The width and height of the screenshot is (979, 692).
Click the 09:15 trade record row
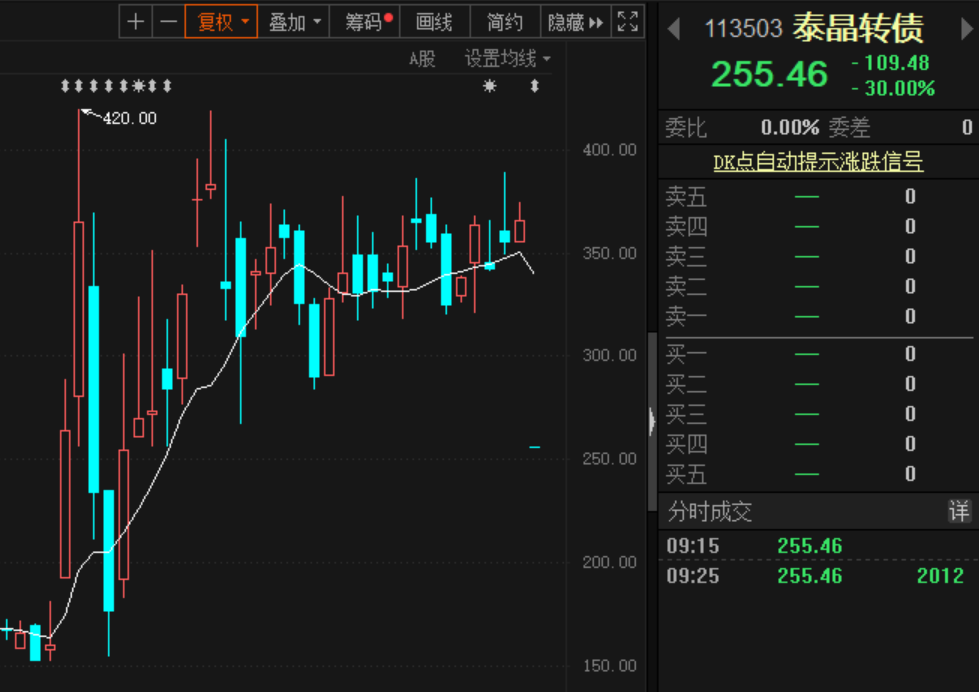coord(819,546)
